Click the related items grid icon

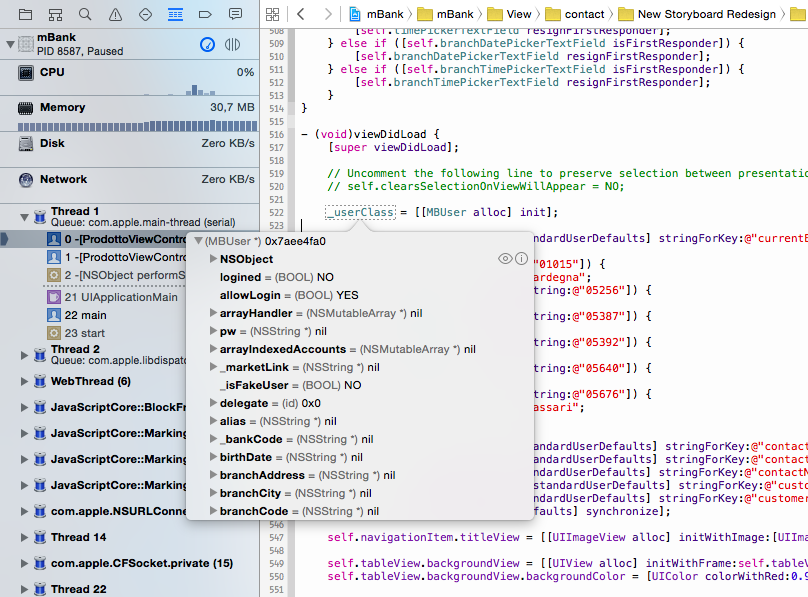[273, 14]
